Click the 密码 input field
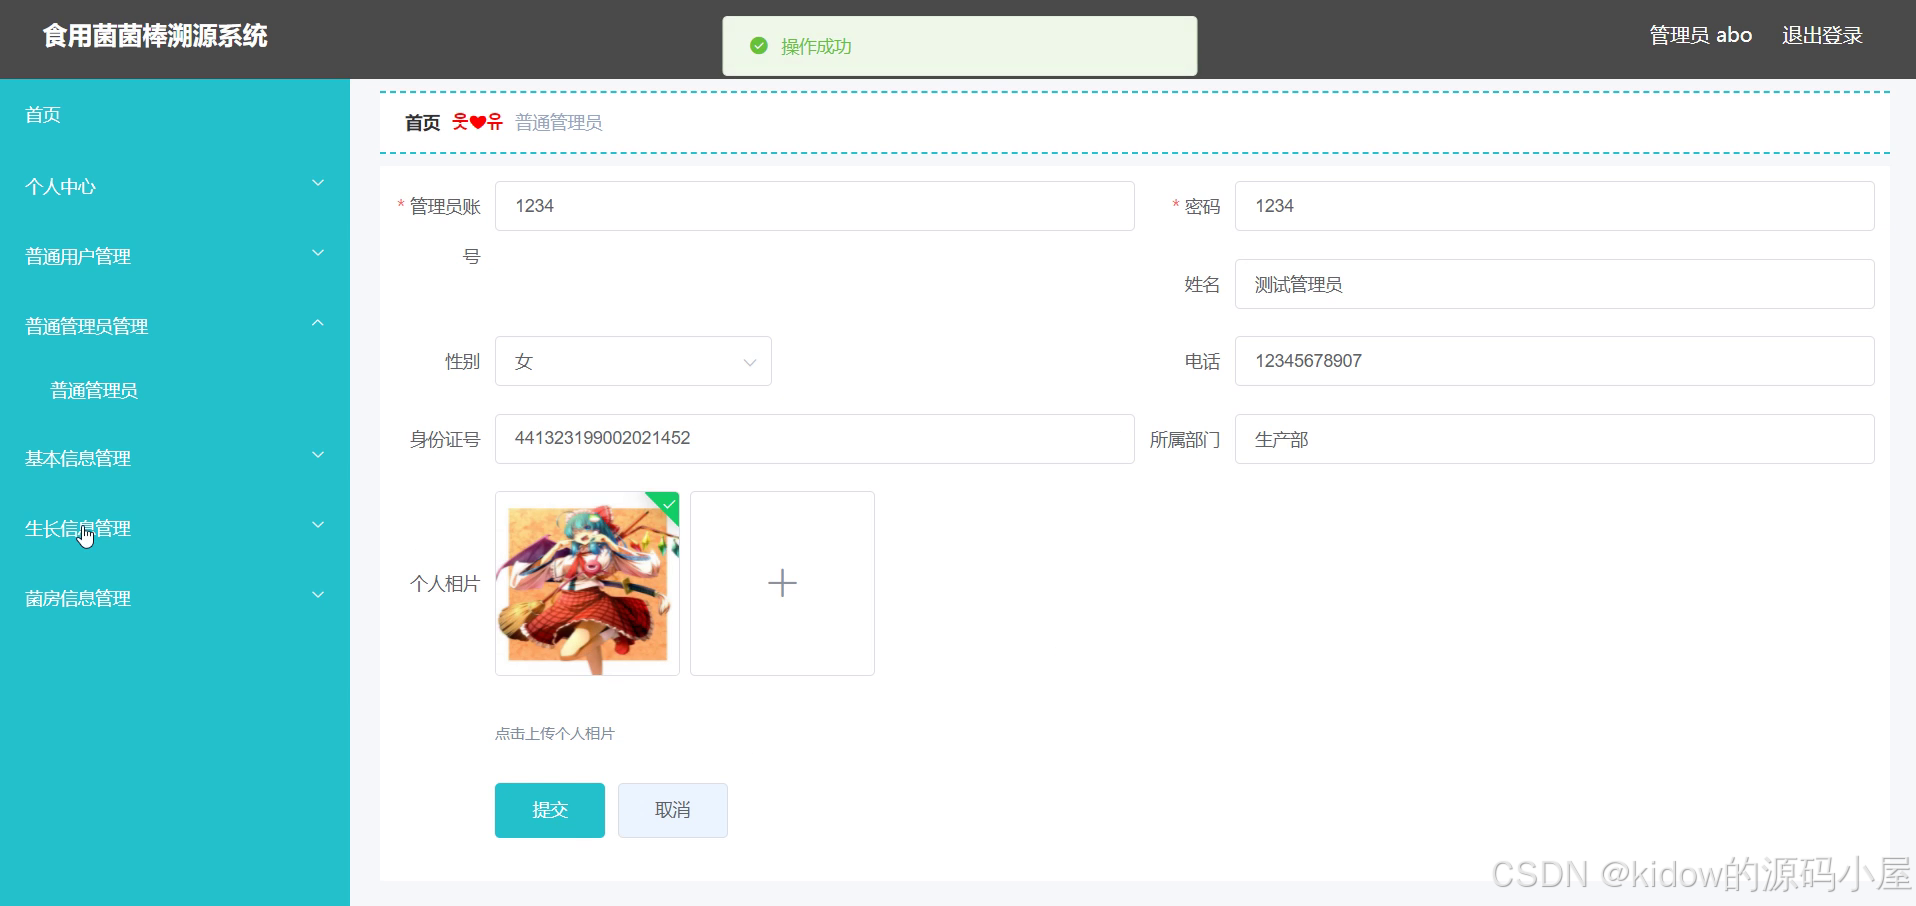This screenshot has width=1916, height=906. 1554,206
